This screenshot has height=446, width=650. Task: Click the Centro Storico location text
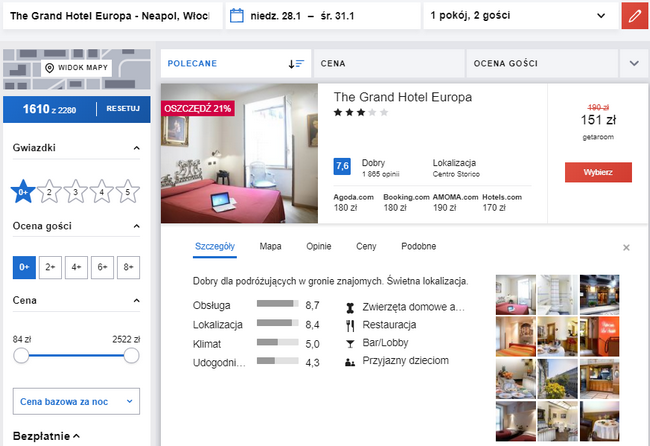[456, 175]
